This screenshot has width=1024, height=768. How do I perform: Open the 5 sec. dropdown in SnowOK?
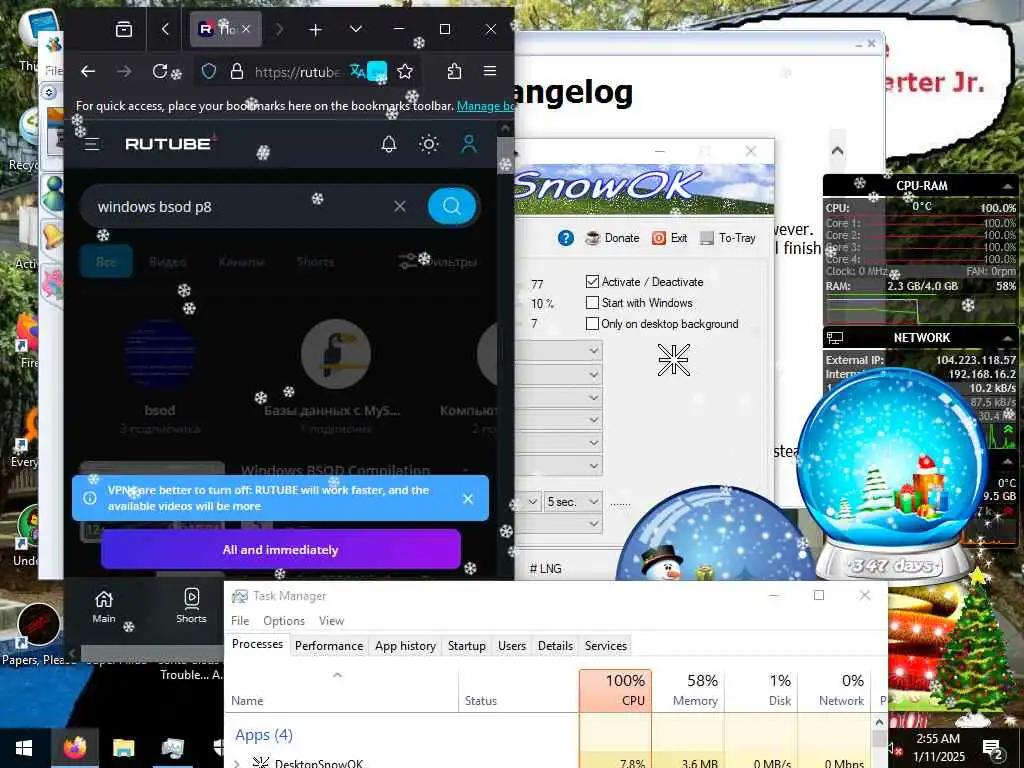click(x=573, y=502)
